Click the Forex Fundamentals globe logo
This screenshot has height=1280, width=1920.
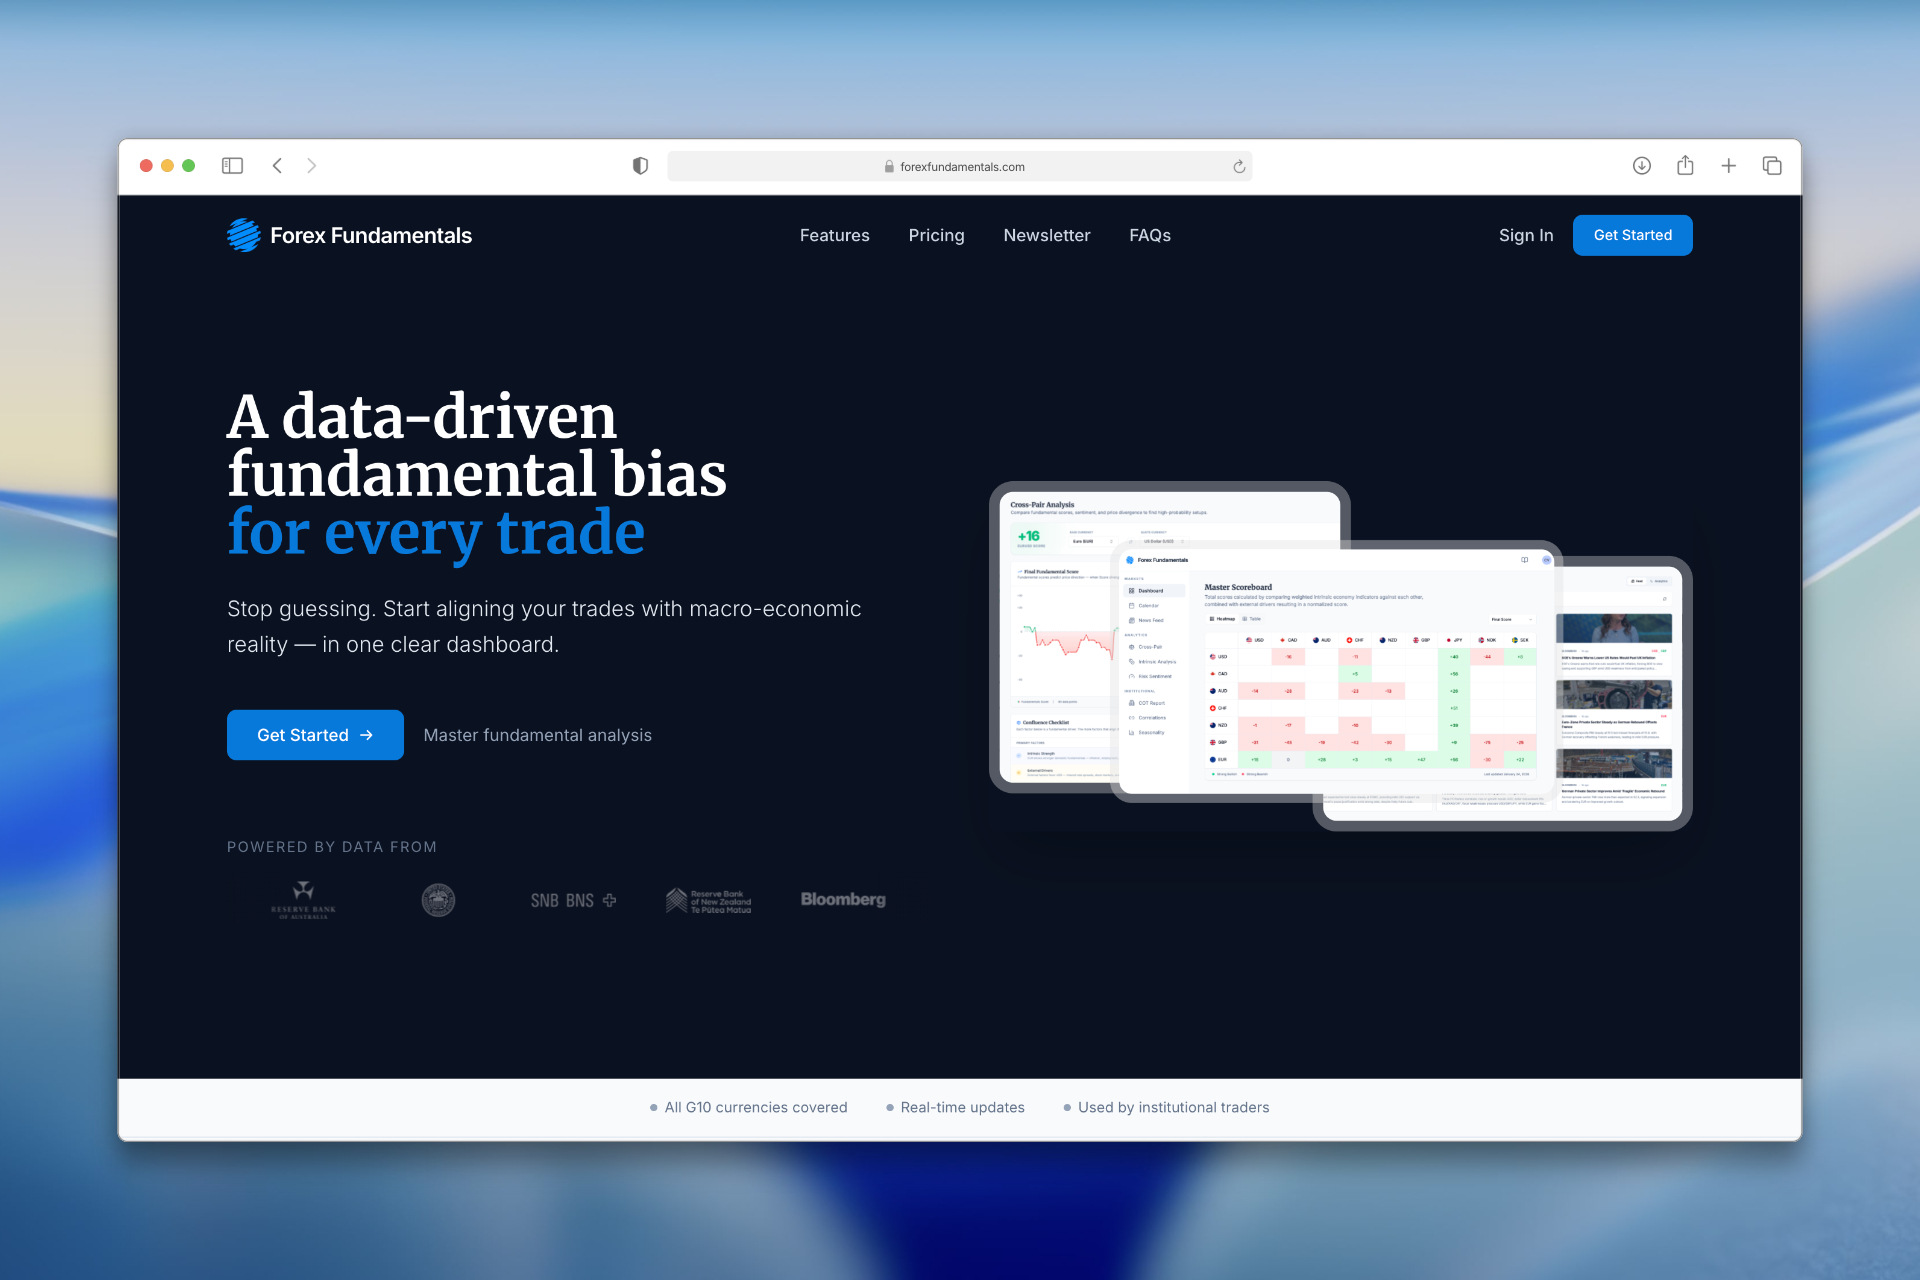(x=244, y=235)
